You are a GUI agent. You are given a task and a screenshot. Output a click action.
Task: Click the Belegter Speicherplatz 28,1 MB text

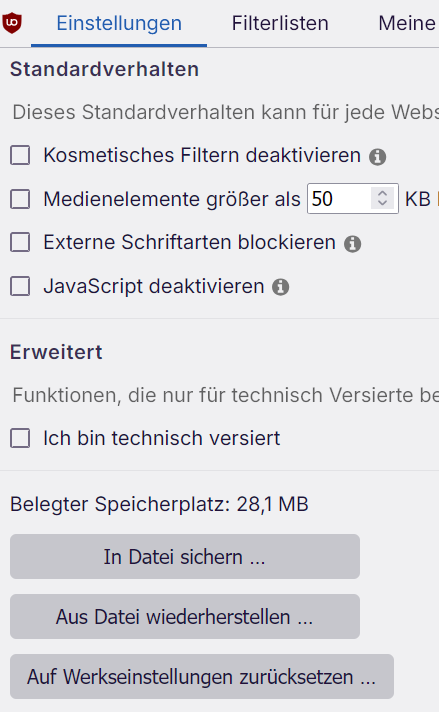pos(159,504)
